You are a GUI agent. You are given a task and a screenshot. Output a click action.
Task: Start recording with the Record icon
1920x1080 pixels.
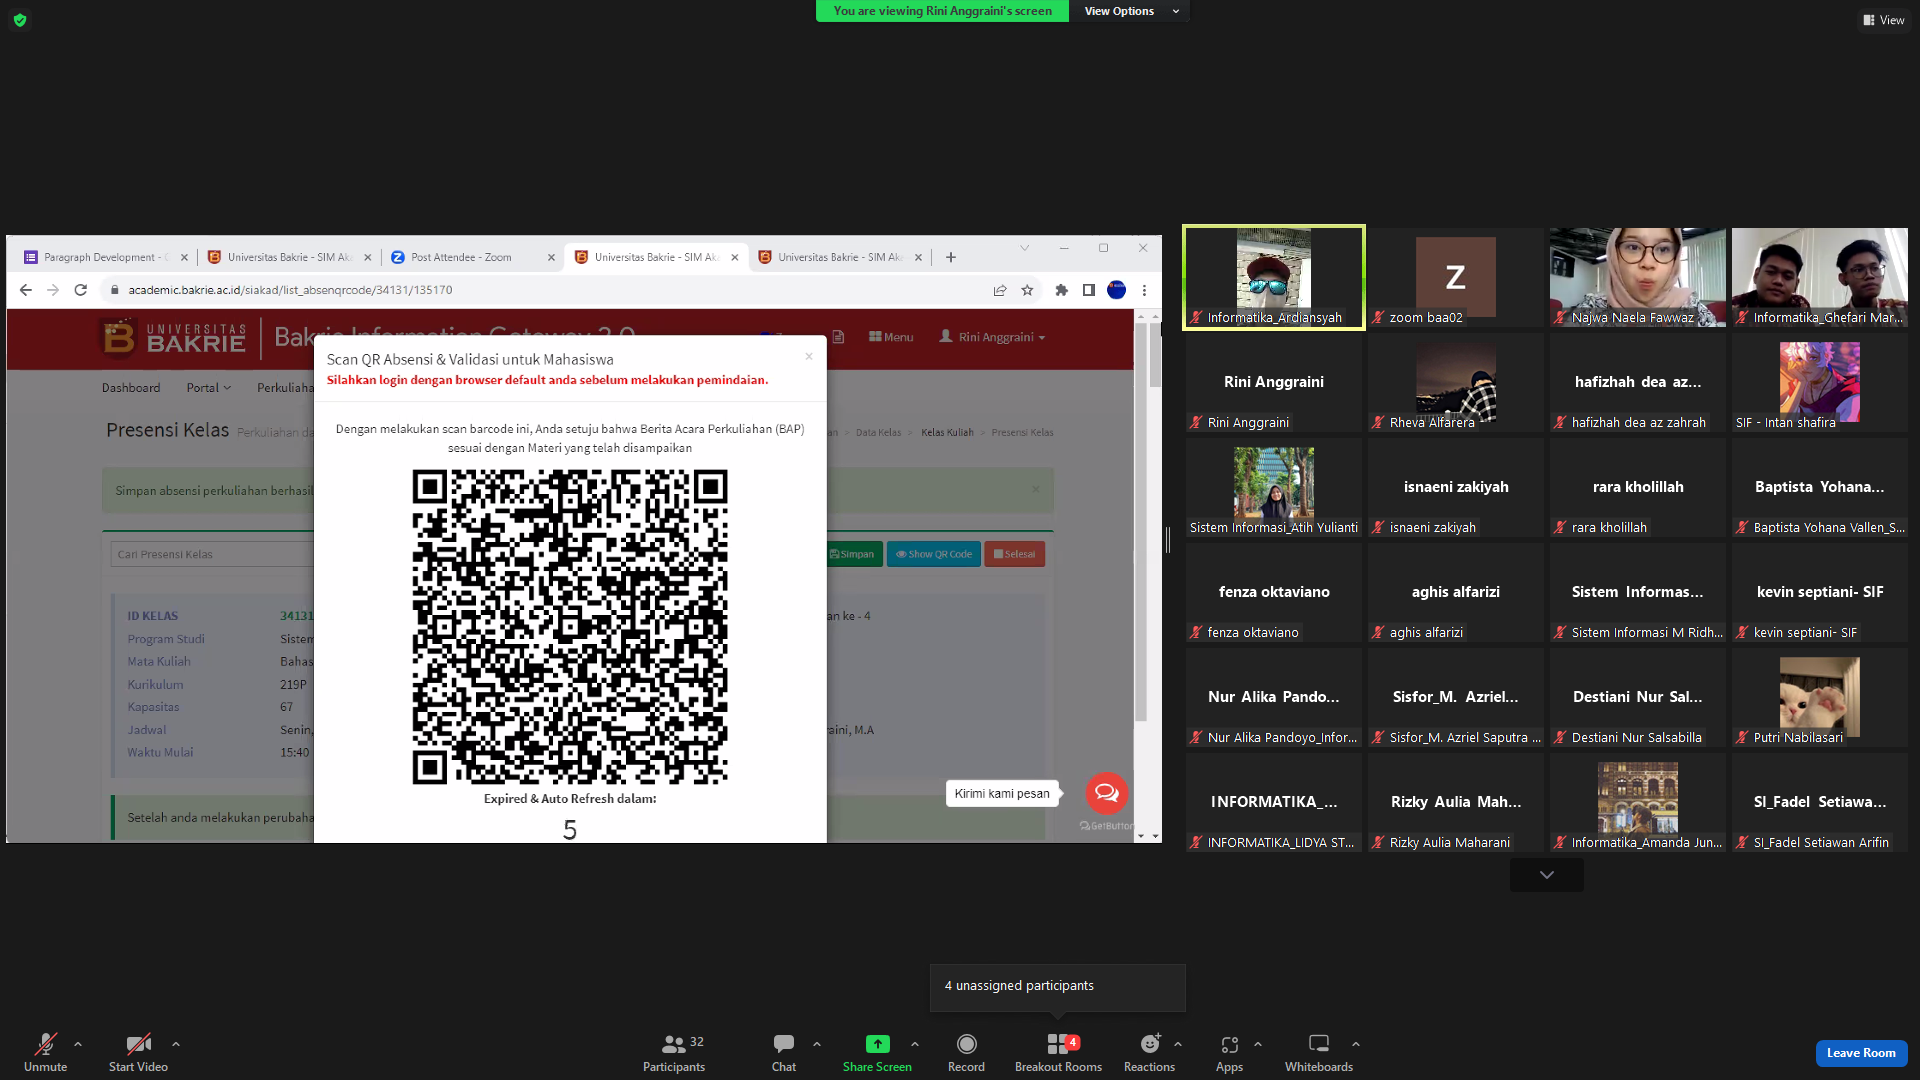tap(966, 1044)
